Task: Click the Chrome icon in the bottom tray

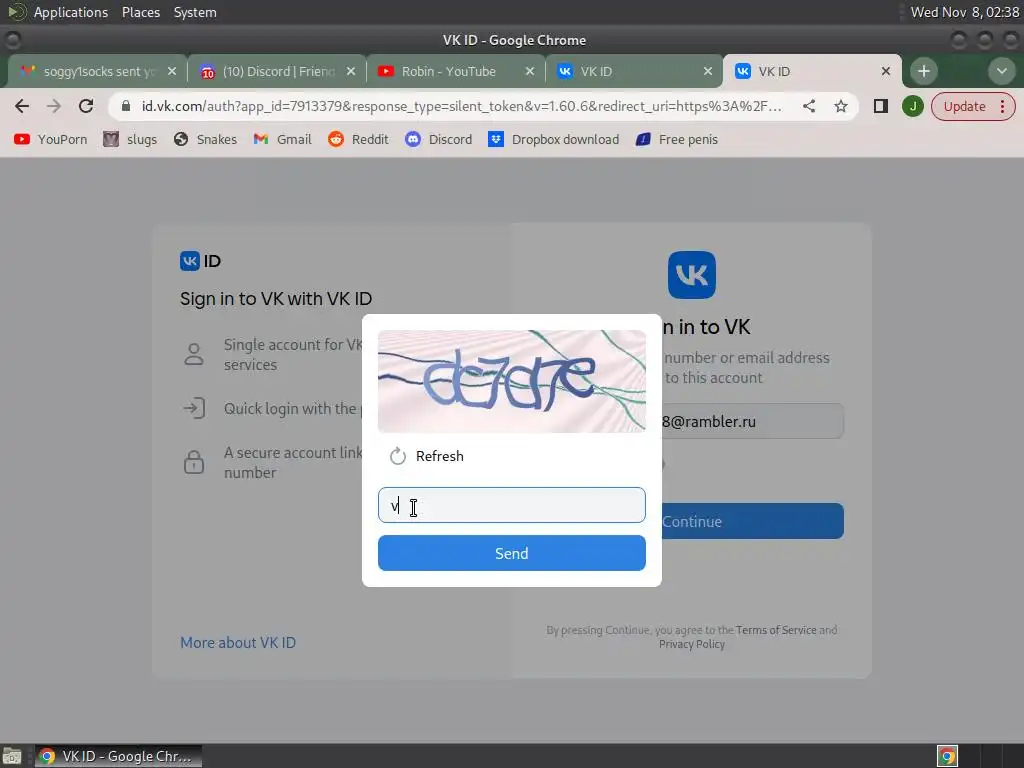Action: coord(947,756)
